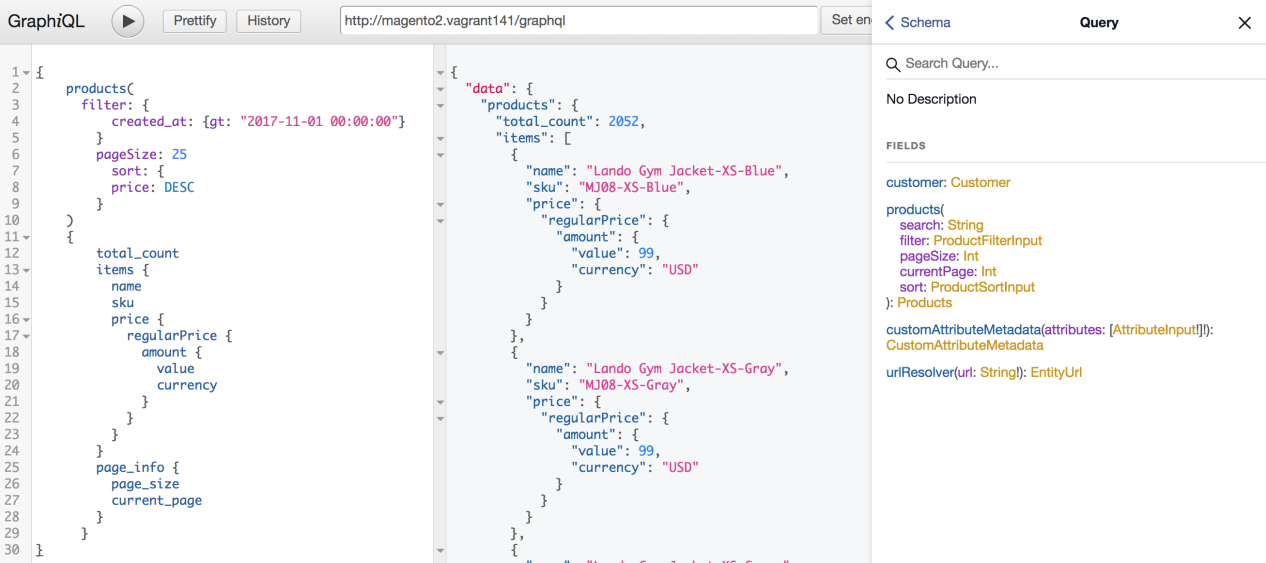Click sku value "MJ08-XS-Gray"
The image size is (1266, 563).
[631, 385]
